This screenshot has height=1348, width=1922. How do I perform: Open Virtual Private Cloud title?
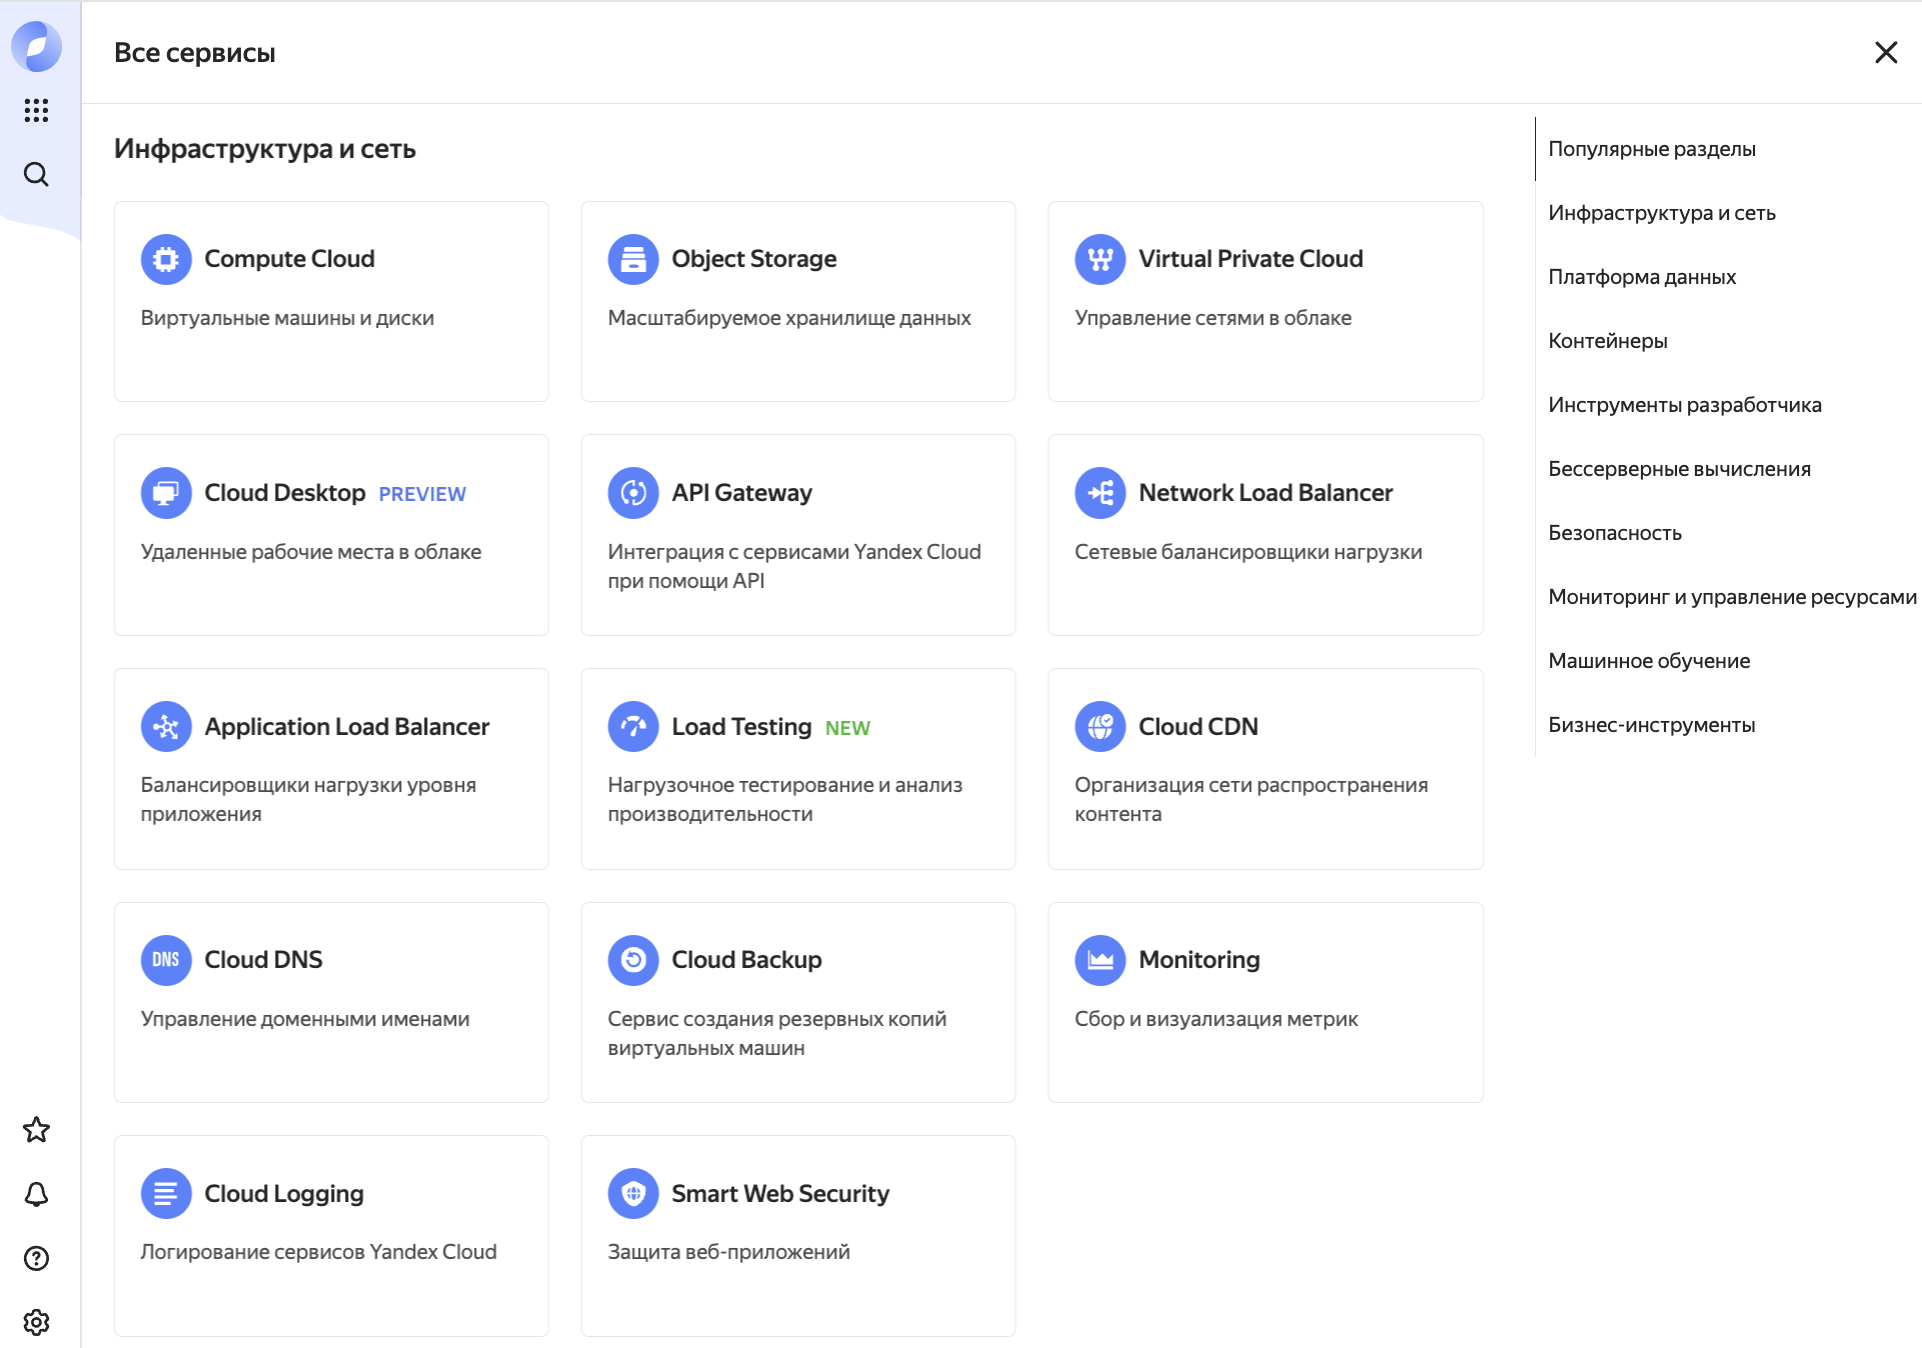click(x=1250, y=259)
